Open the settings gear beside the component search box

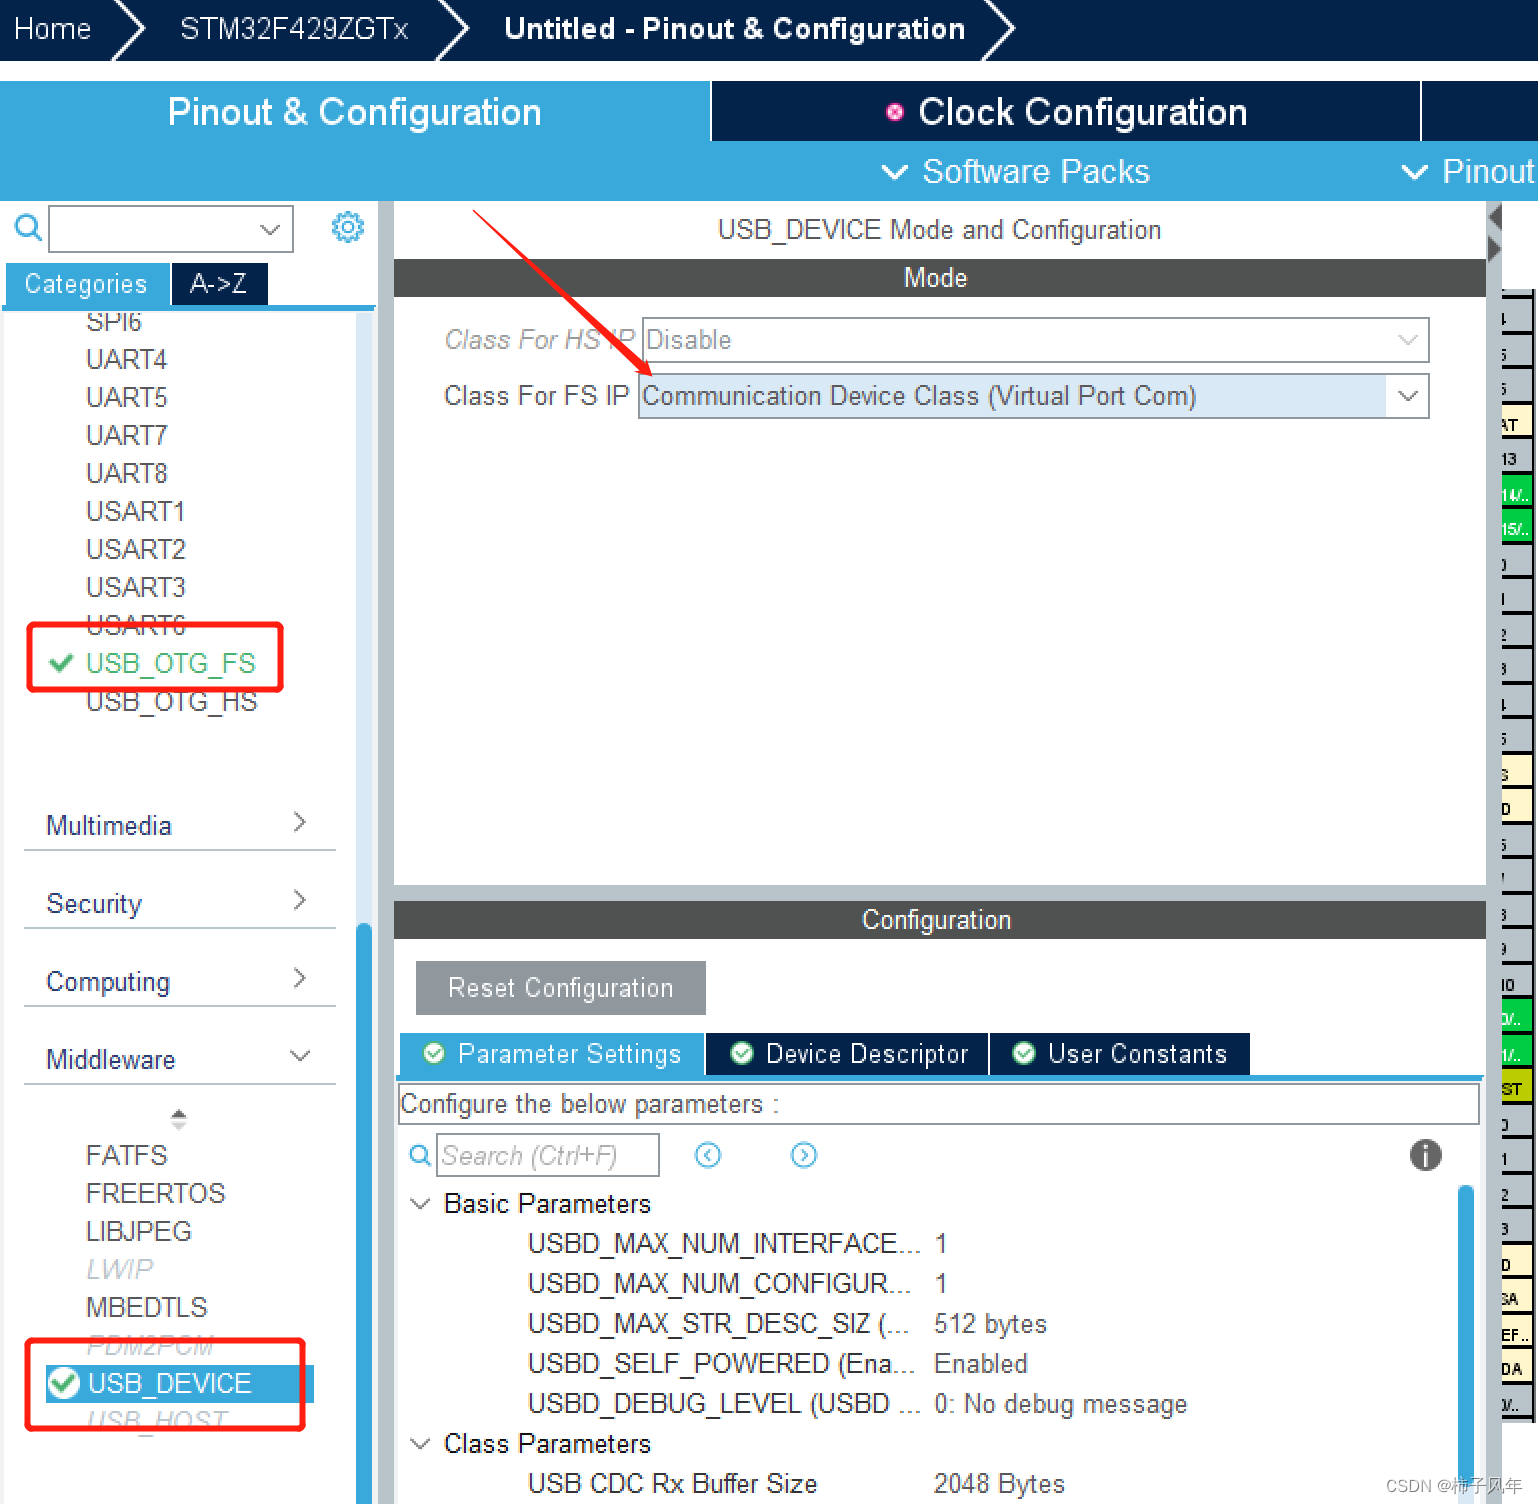click(347, 227)
